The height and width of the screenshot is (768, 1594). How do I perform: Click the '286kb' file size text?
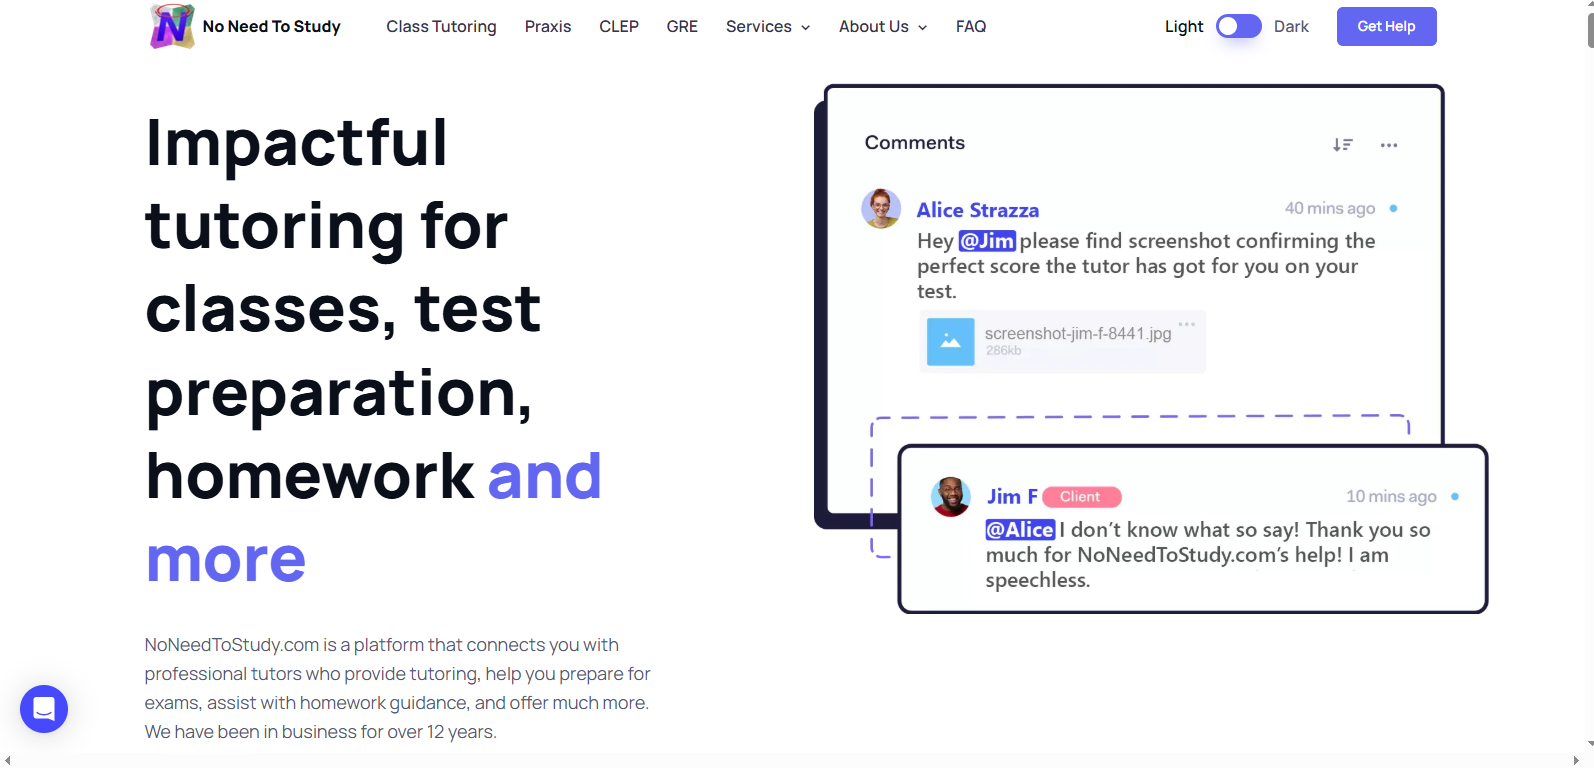pyautogui.click(x=1003, y=351)
